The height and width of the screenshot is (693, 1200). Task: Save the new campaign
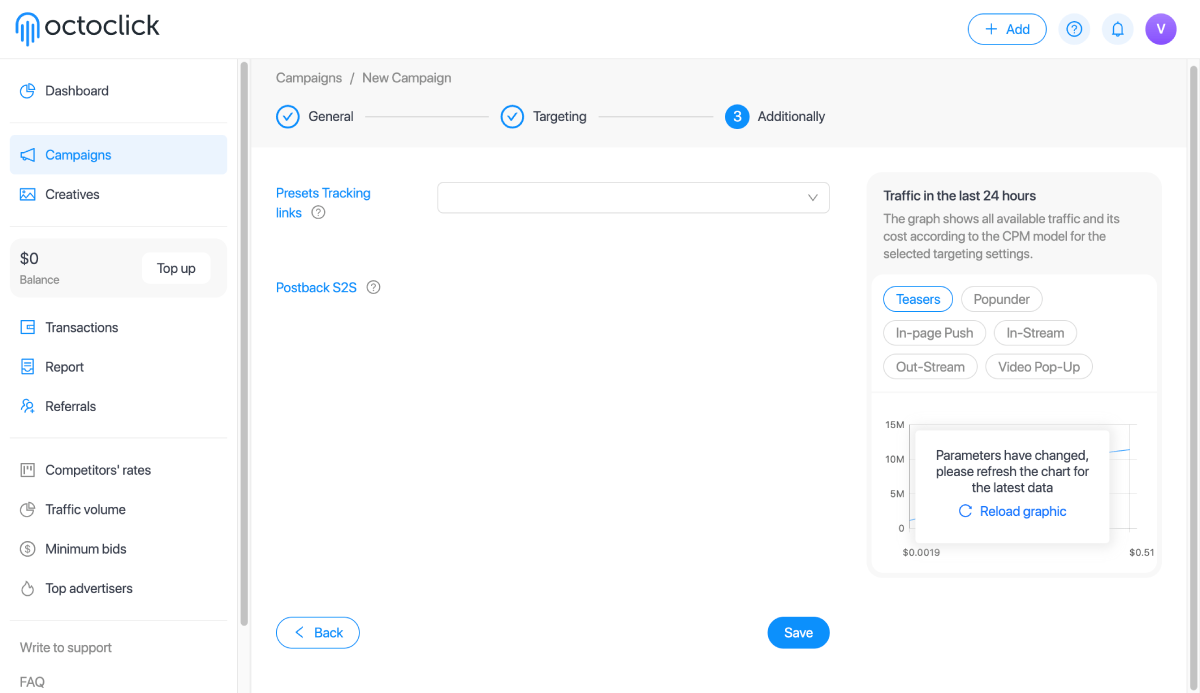pos(799,633)
